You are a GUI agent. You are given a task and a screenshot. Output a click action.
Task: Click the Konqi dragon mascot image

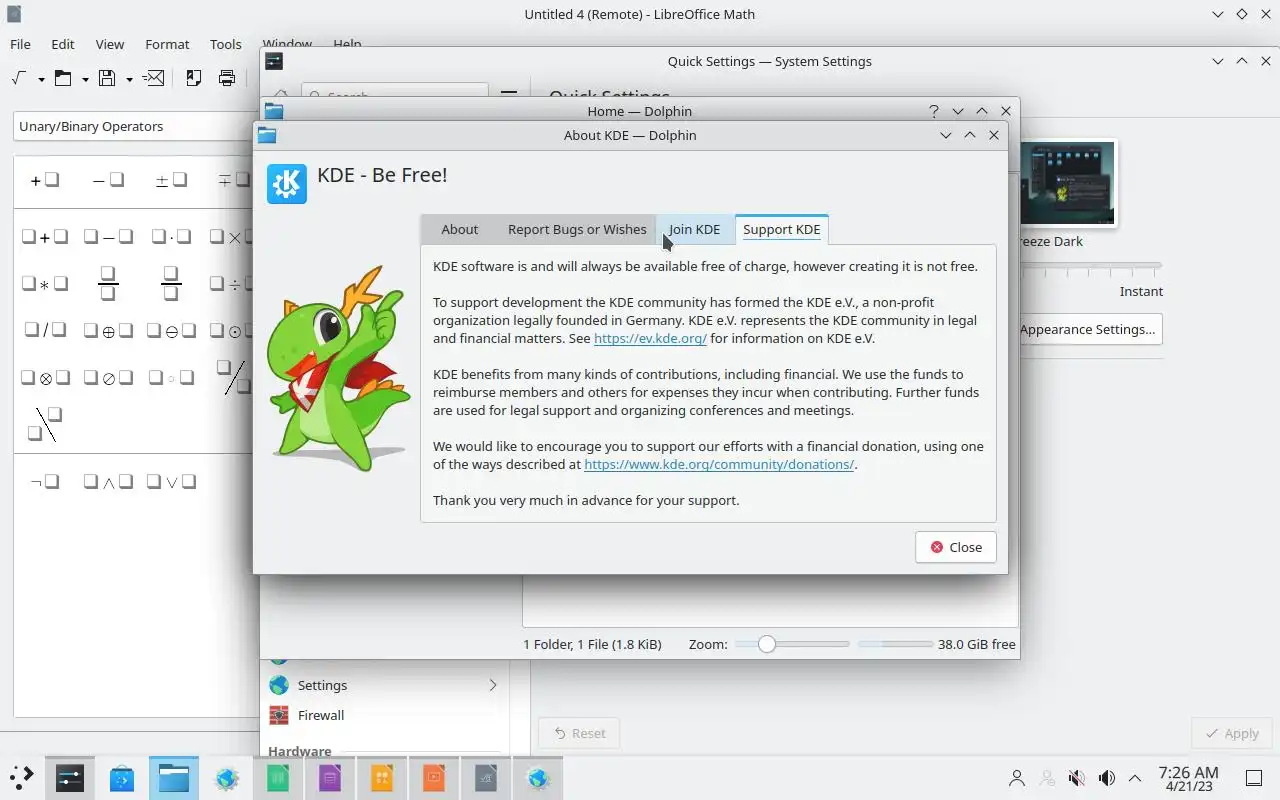pyautogui.click(x=339, y=368)
